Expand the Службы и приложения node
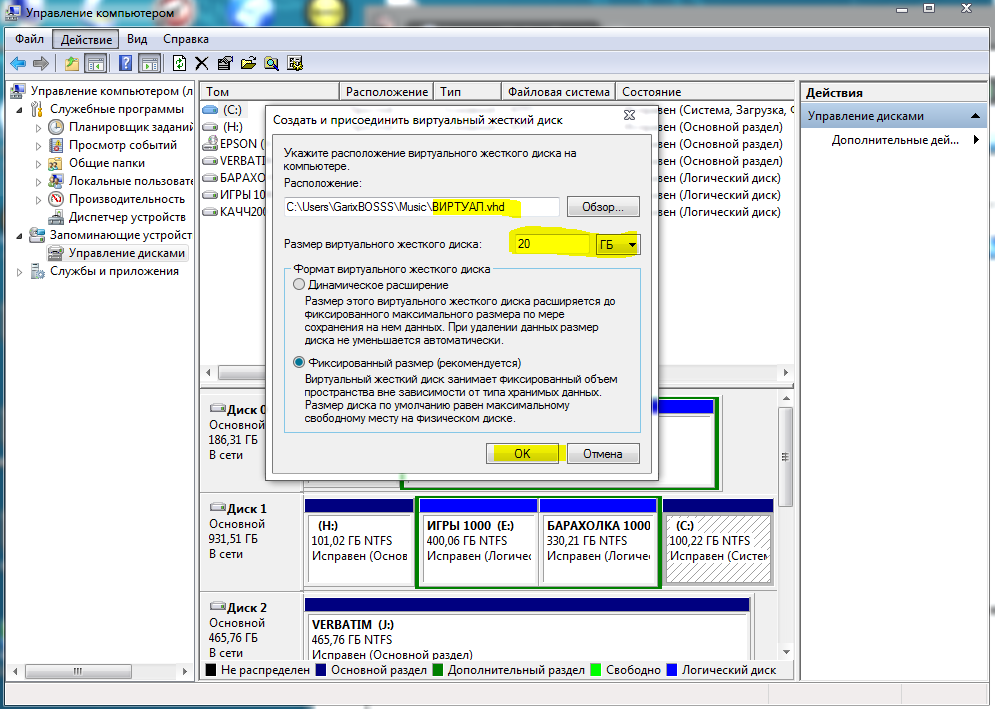 click(19, 272)
